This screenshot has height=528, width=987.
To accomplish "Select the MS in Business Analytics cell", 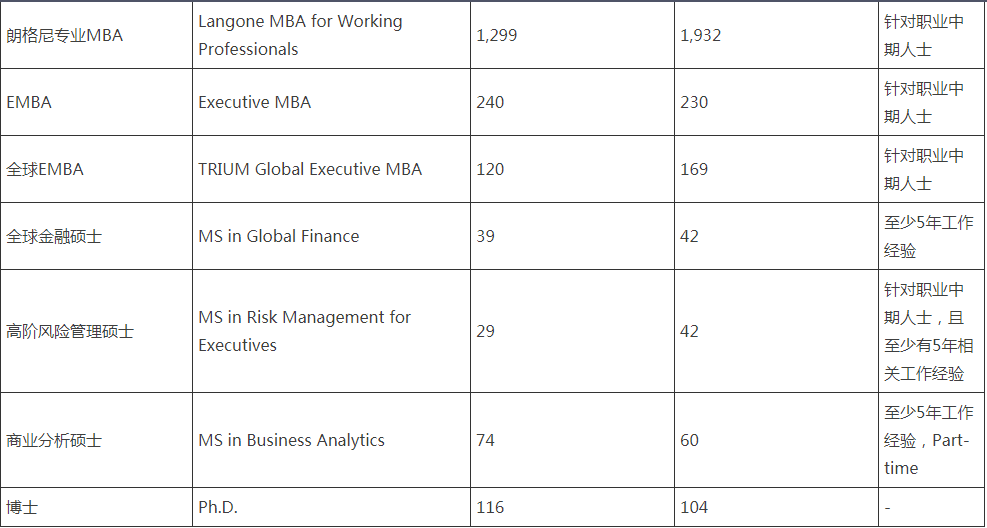I will [x=291, y=440].
